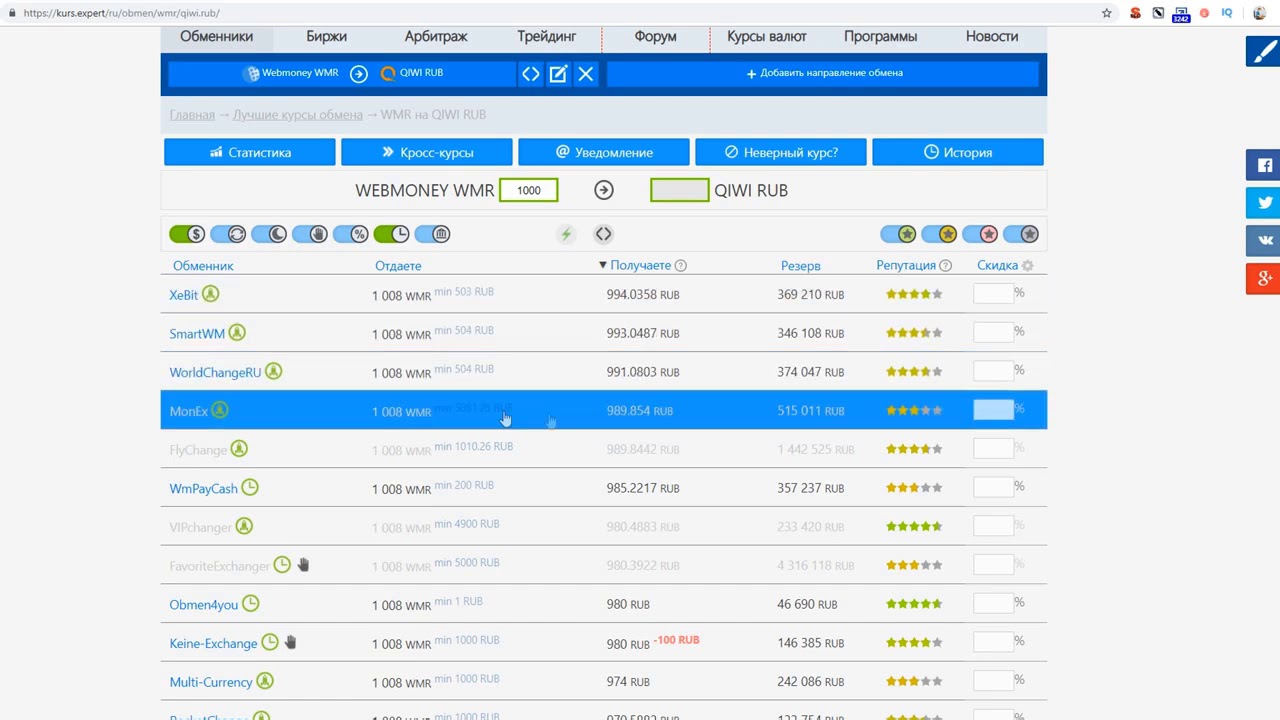Image resolution: width=1280 pixels, height=720 pixels.
Task: Toggle the refresh-arrows filter switch
Action: coord(228,234)
